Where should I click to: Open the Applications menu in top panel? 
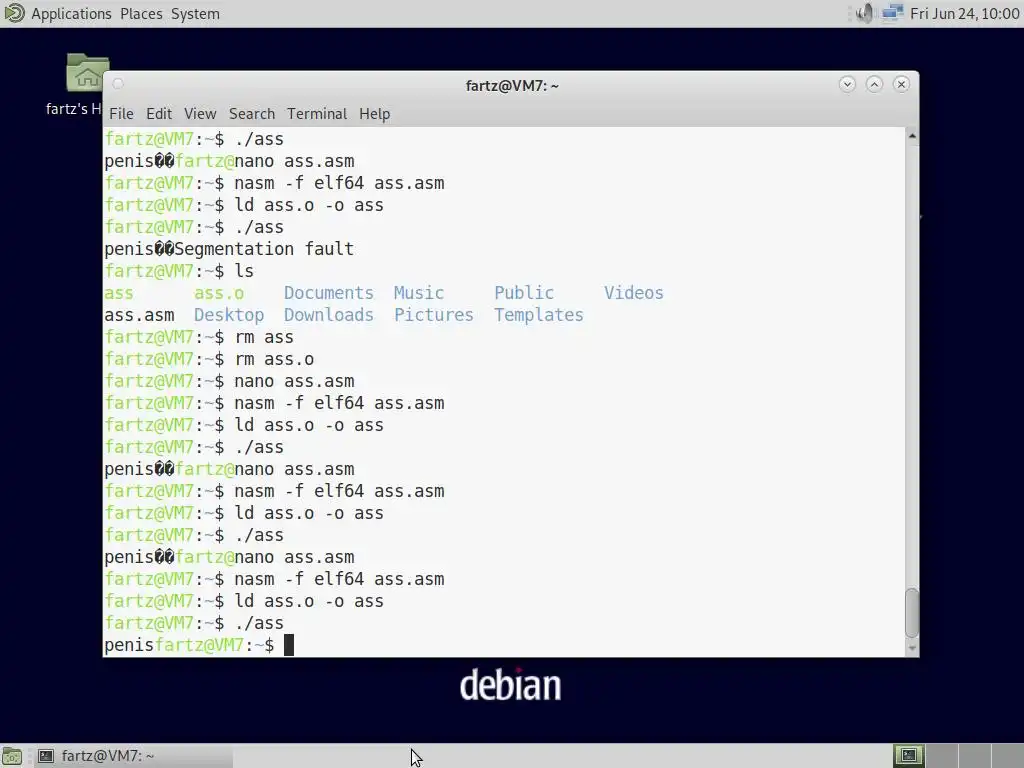click(x=71, y=14)
